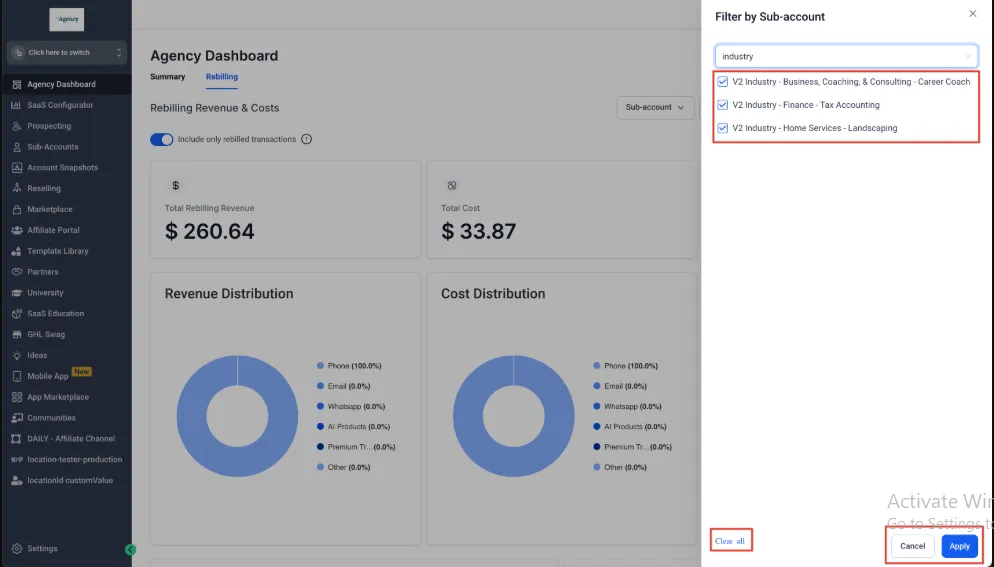
Task: Click Phone legend swatch under Revenue Distribution
Action: (320, 366)
